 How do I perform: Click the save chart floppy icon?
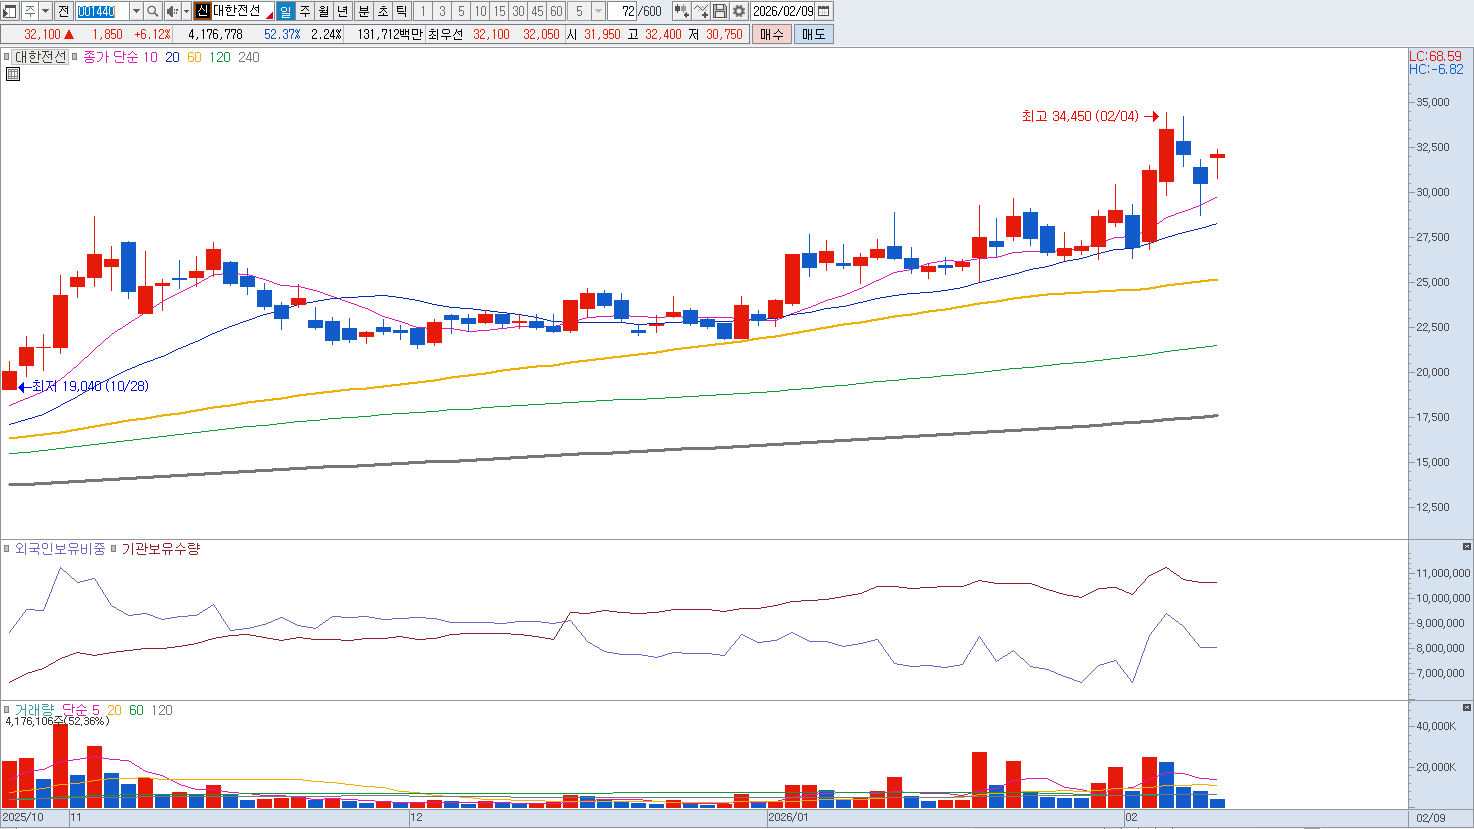720,11
